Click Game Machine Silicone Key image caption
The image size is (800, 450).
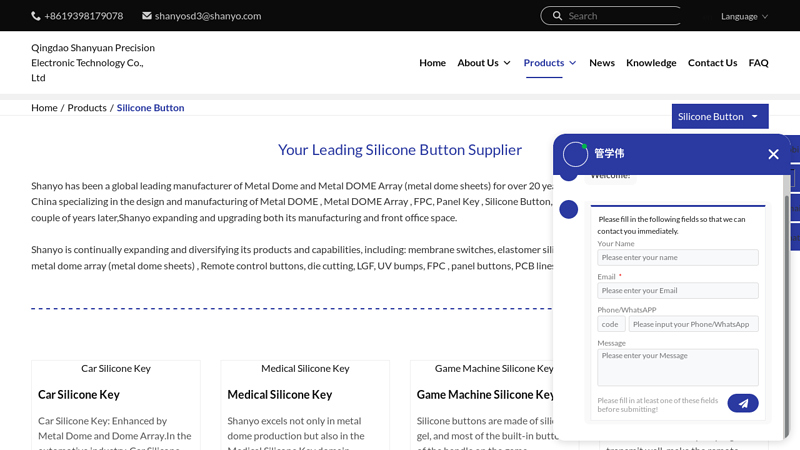tap(494, 368)
